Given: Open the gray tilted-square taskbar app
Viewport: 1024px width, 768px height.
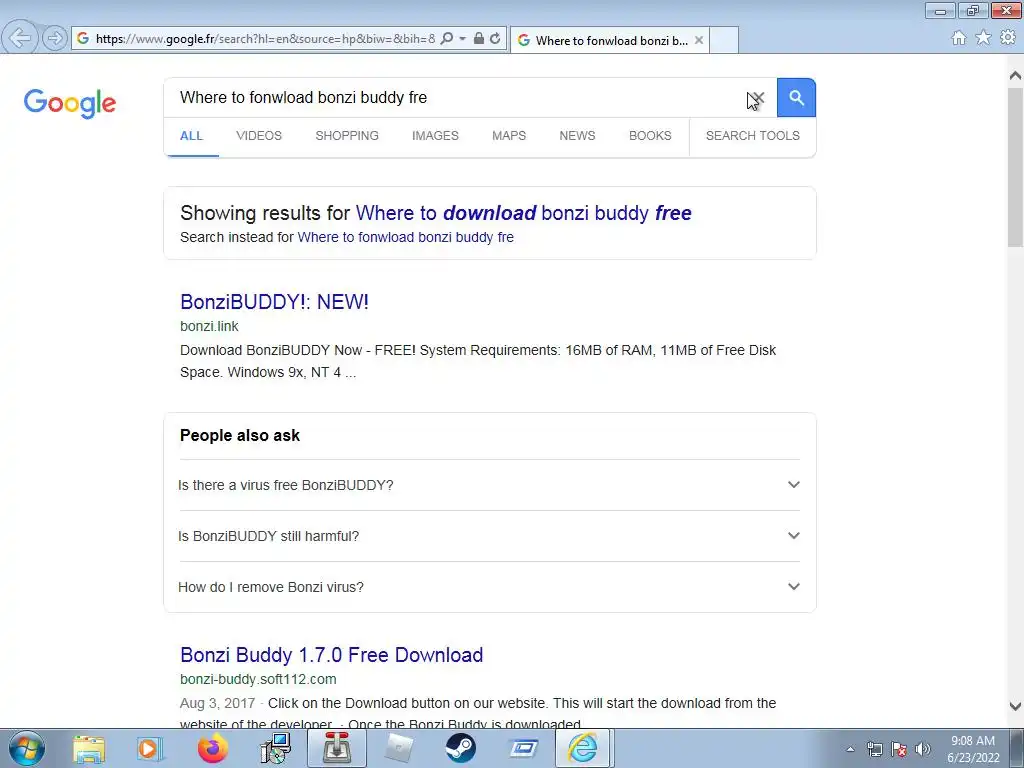Looking at the screenshot, I should tap(399, 748).
